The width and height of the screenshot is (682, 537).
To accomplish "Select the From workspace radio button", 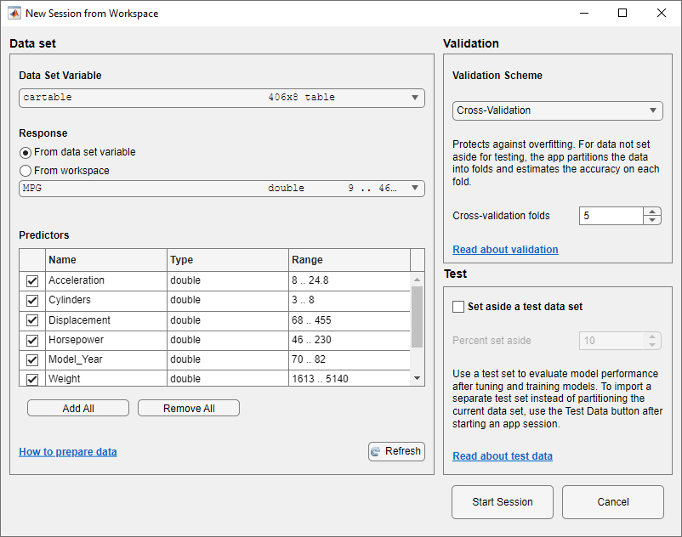I will pos(26,171).
